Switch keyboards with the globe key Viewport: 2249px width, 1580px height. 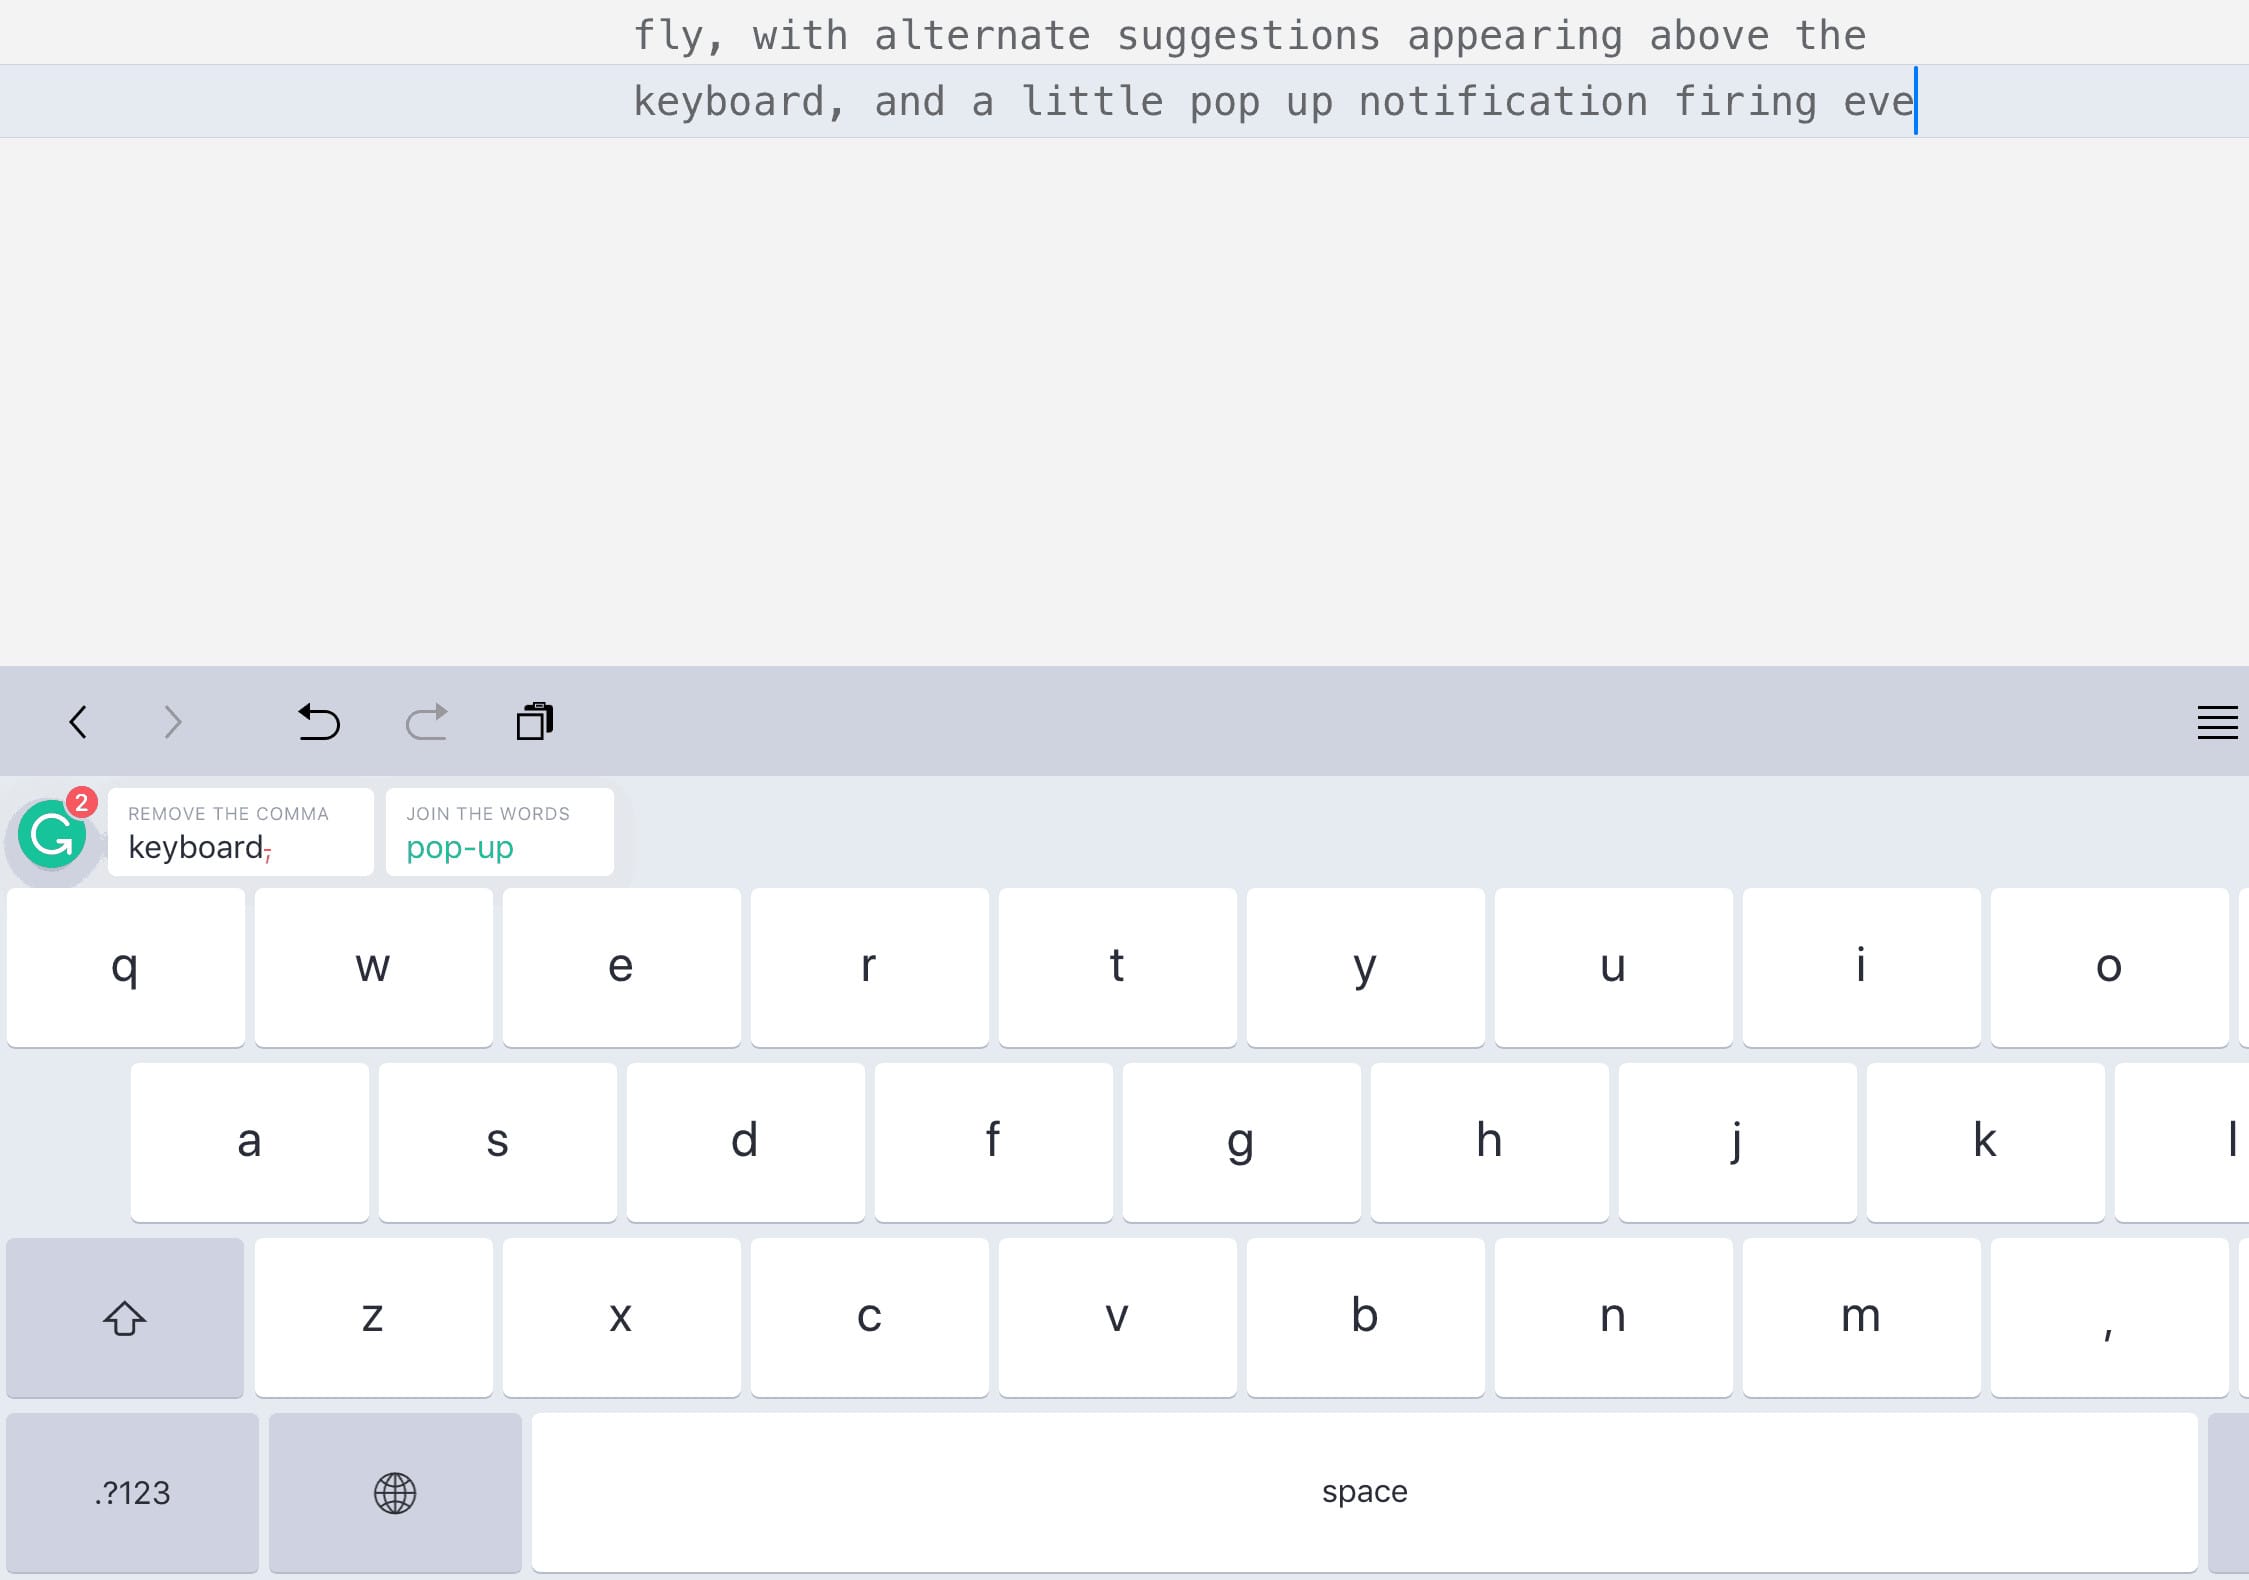[x=394, y=1492]
